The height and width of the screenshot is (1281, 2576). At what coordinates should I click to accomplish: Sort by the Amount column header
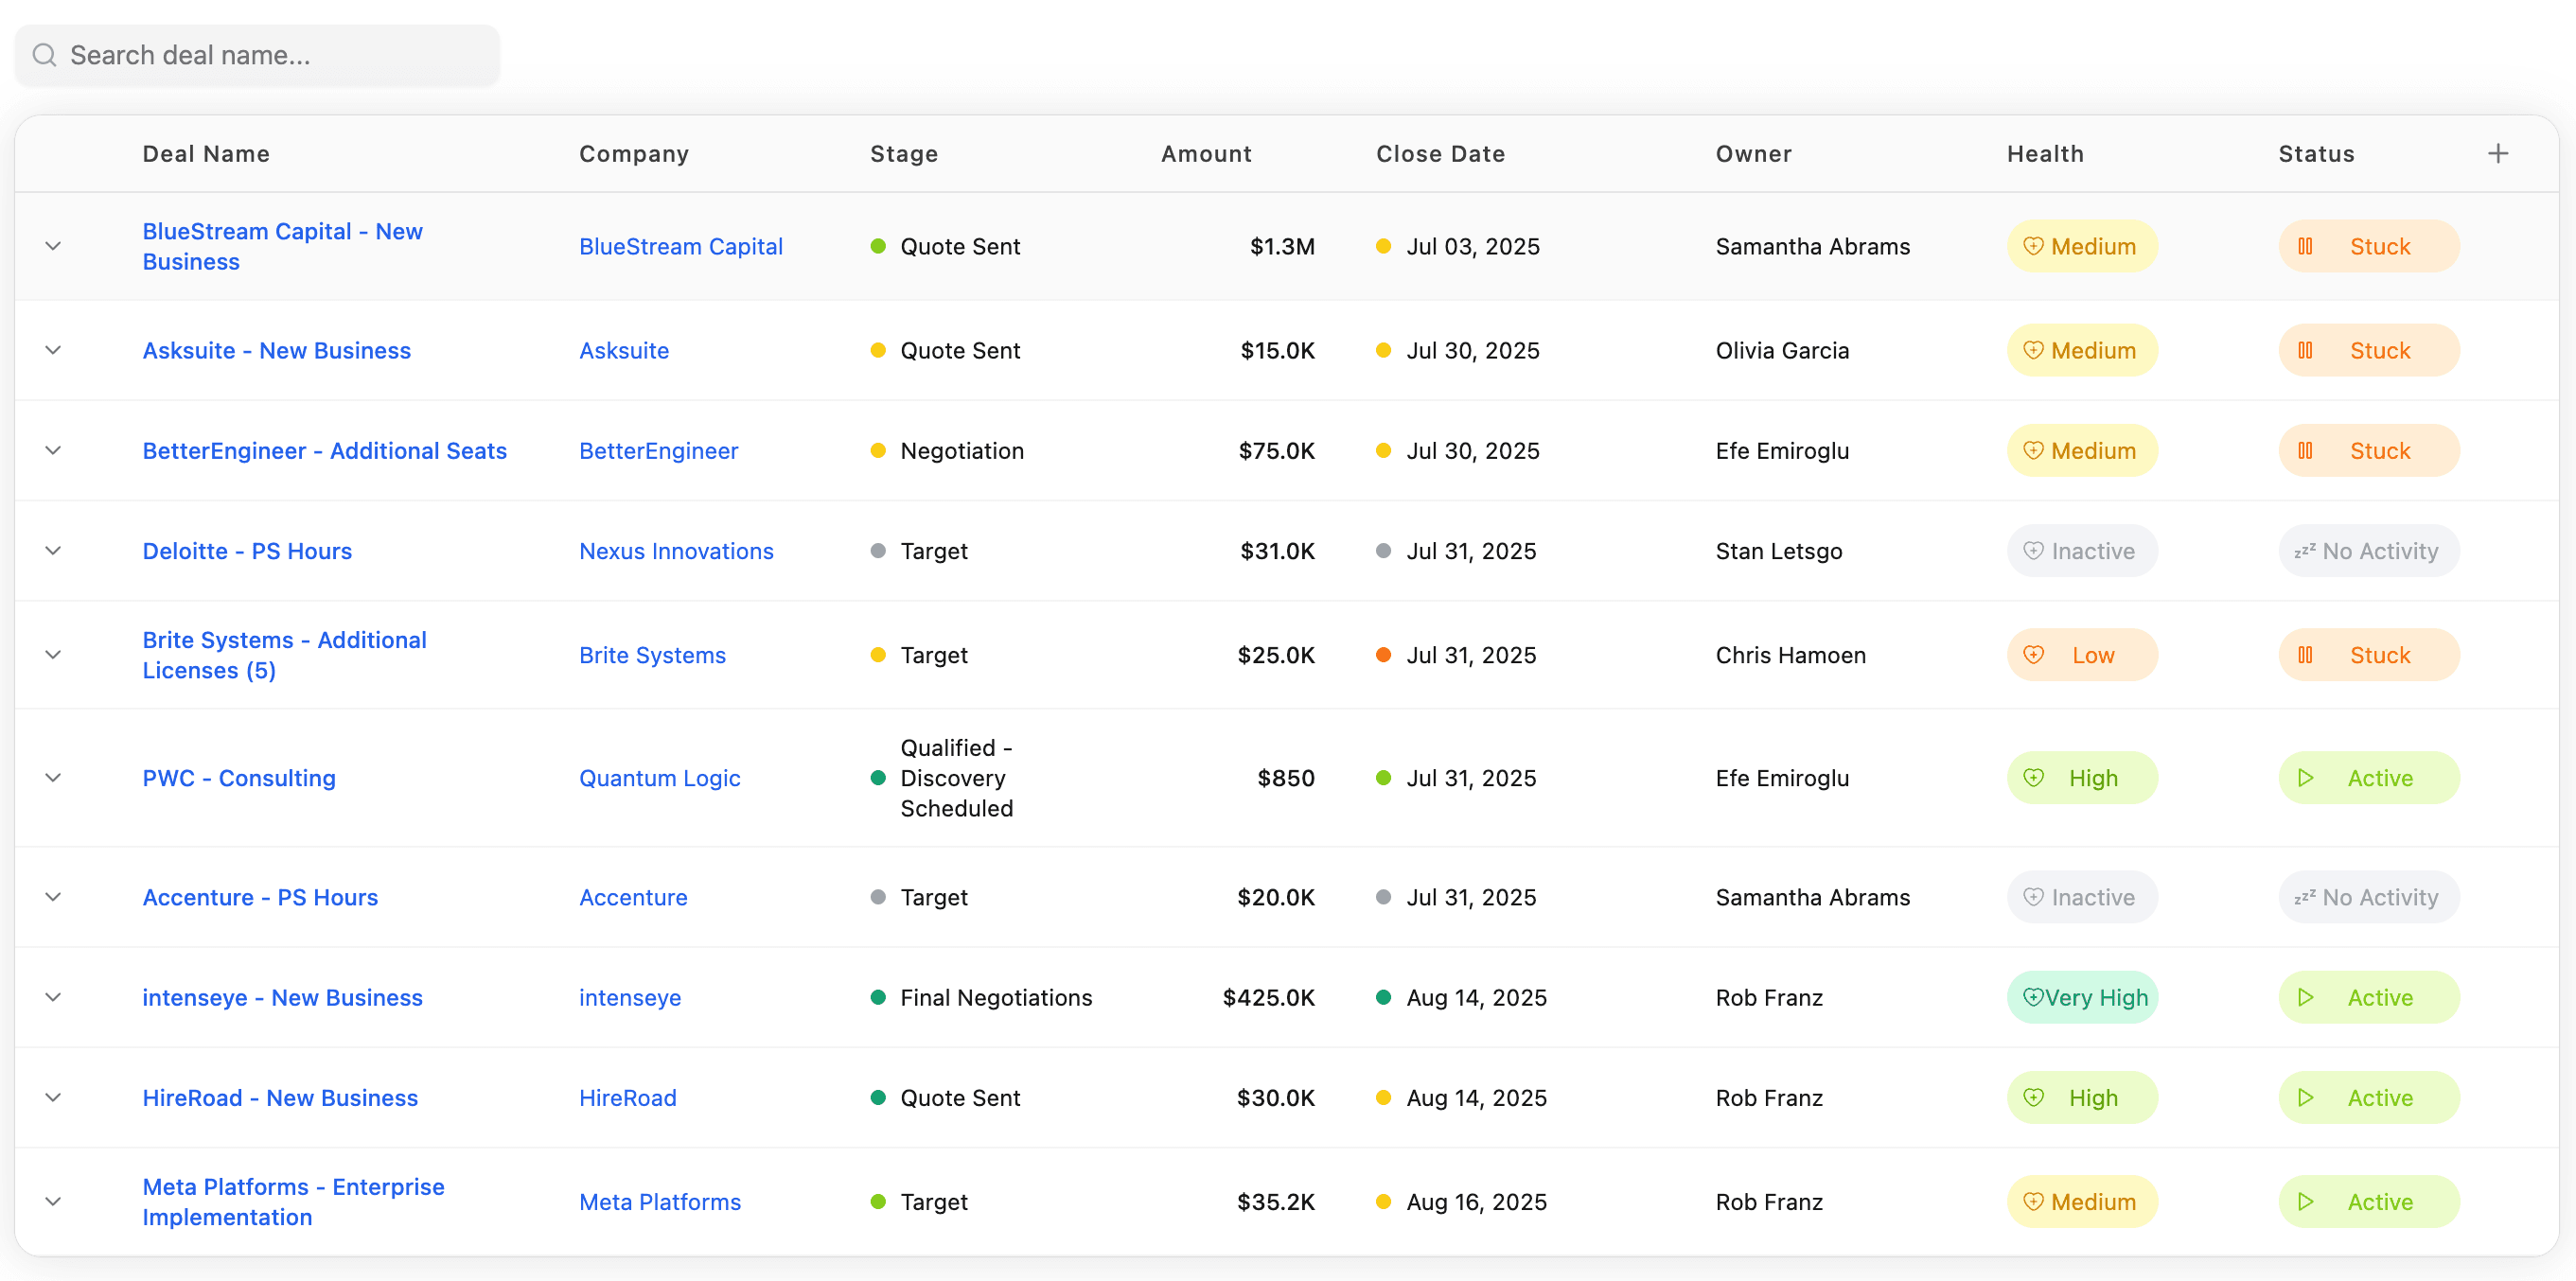click(1206, 153)
